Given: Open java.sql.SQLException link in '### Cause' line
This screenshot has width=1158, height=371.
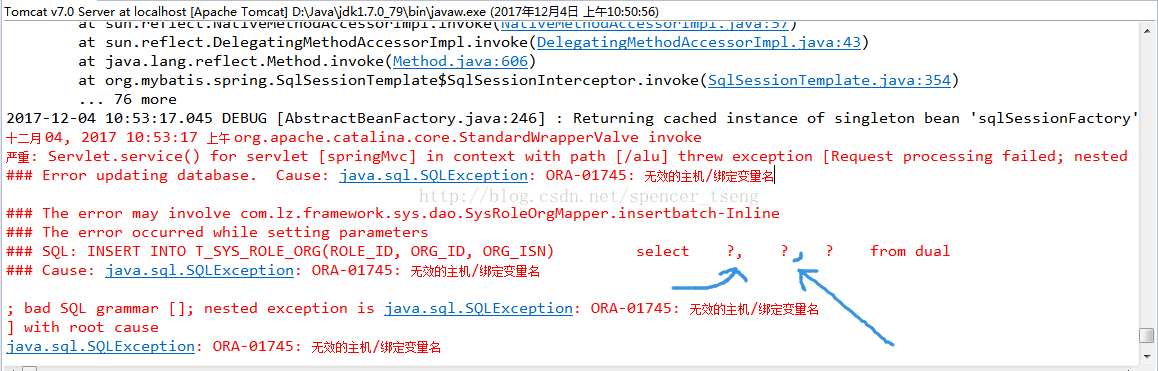Looking at the screenshot, I should point(199,270).
